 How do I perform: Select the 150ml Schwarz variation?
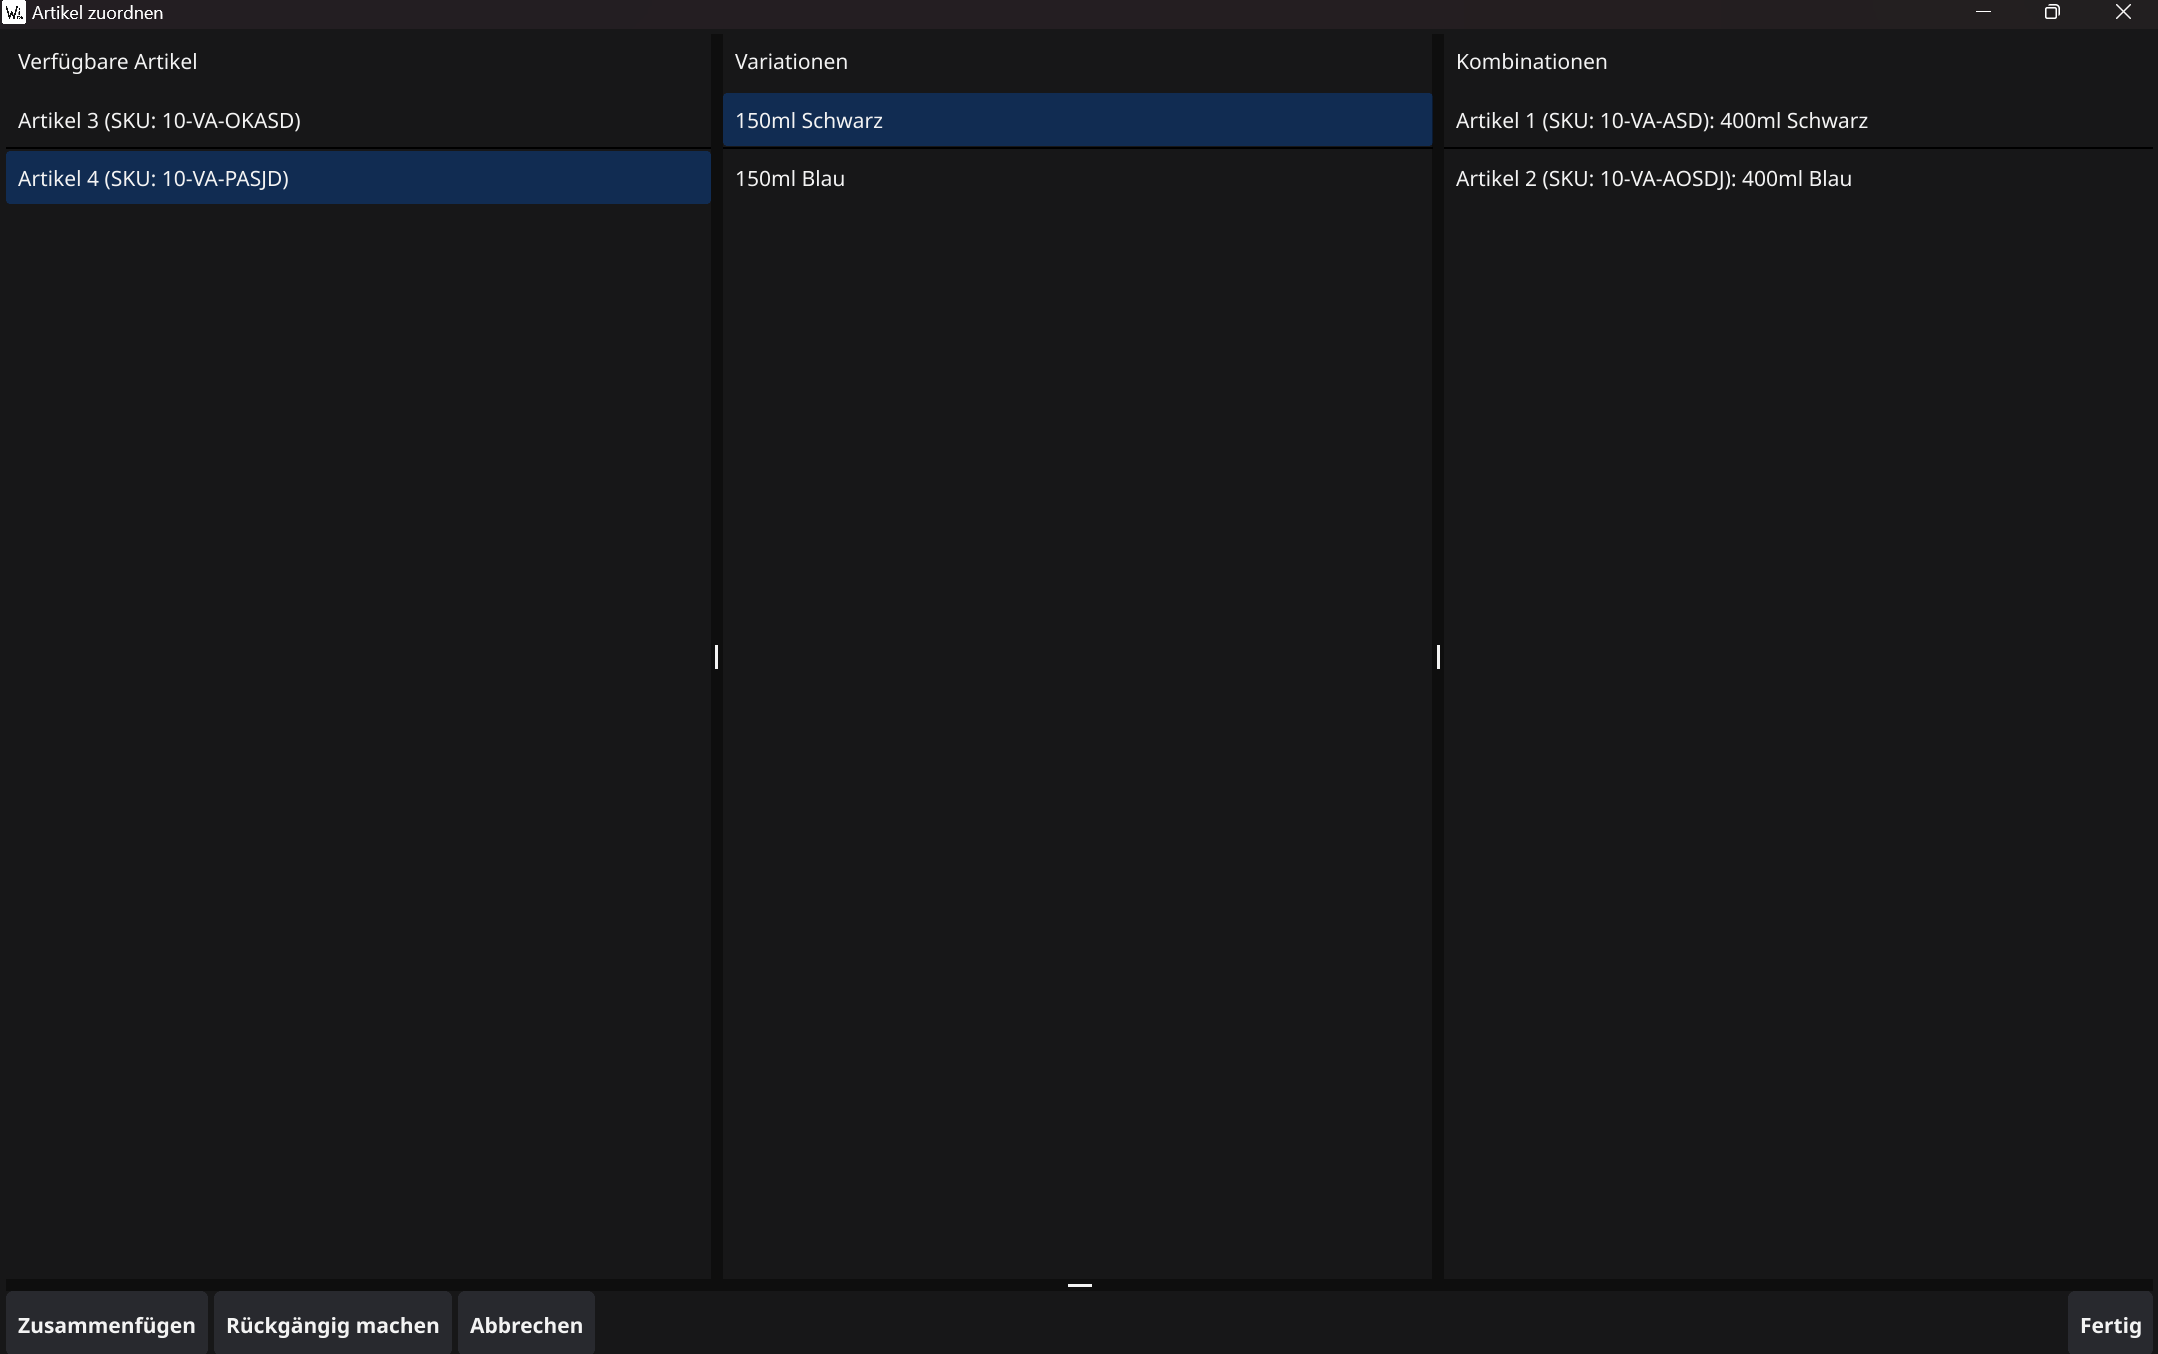click(1077, 120)
